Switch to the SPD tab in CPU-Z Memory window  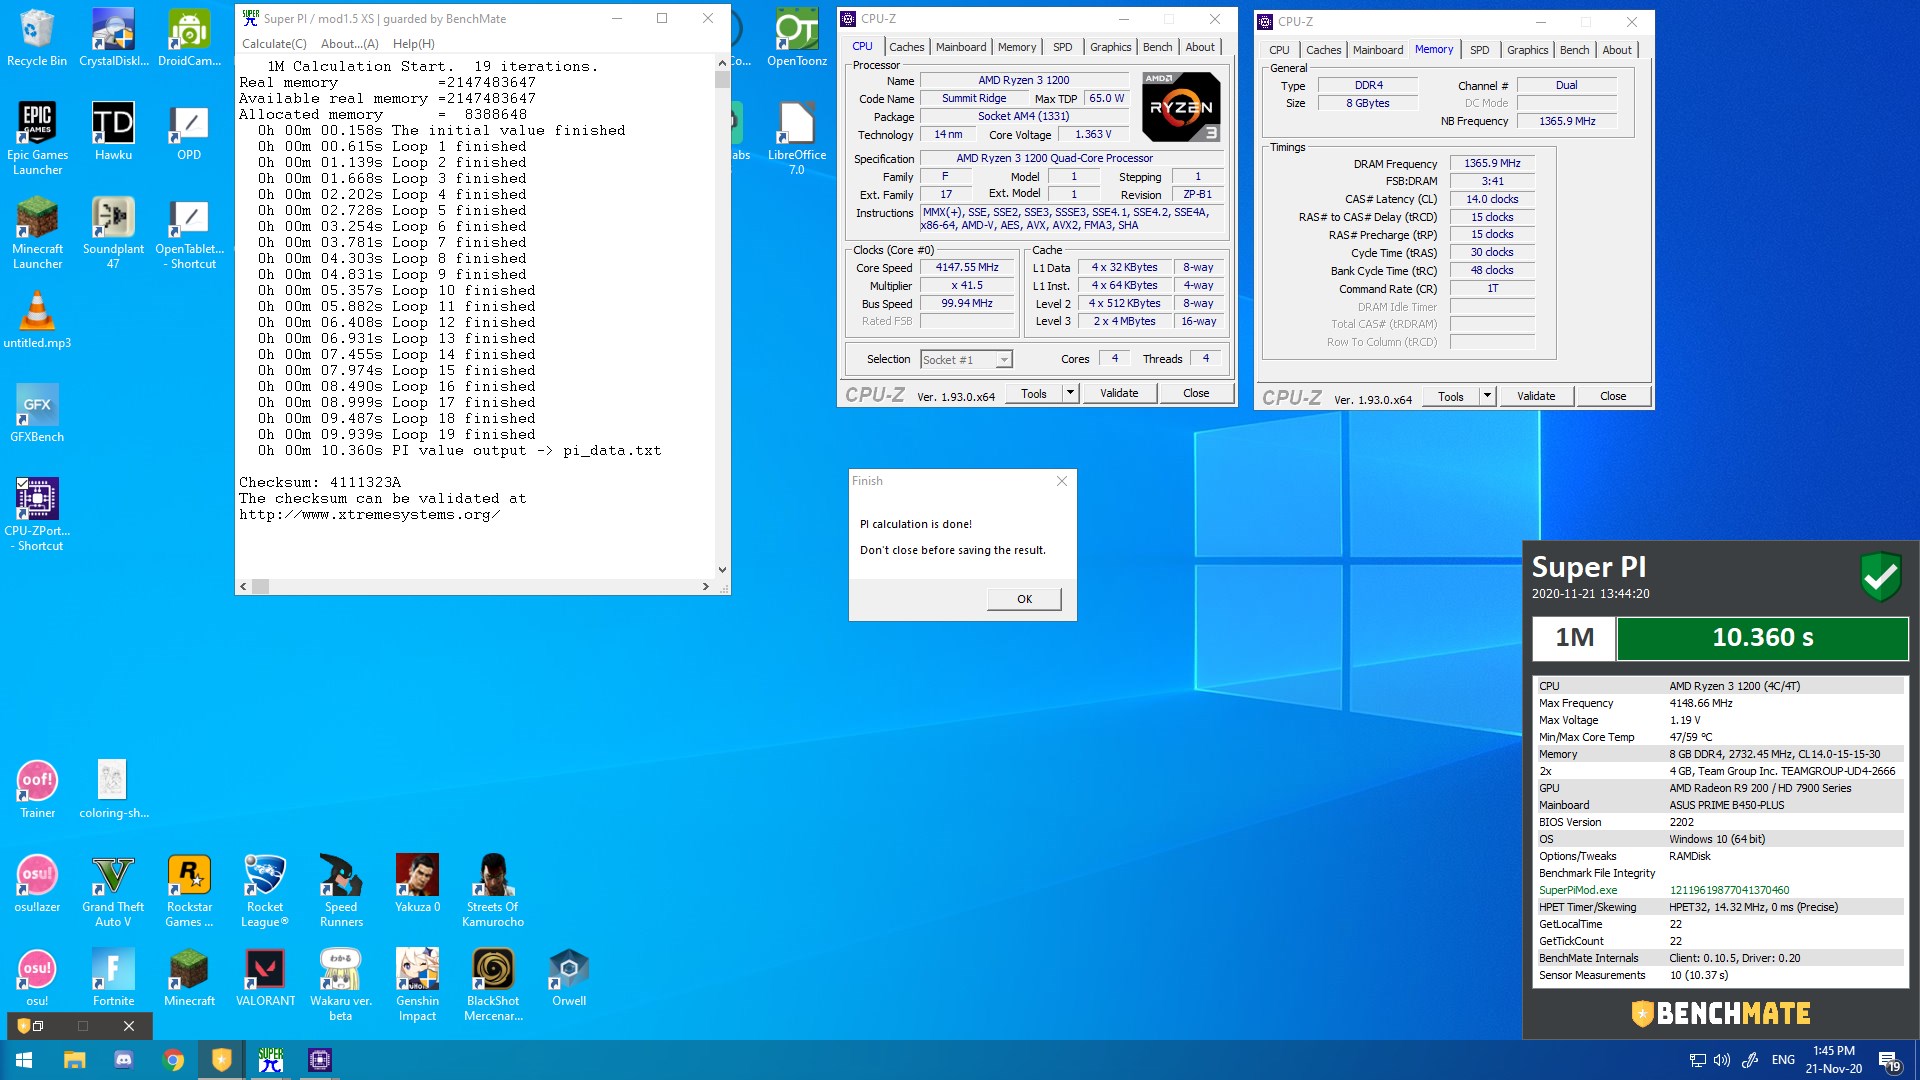pos(1479,50)
